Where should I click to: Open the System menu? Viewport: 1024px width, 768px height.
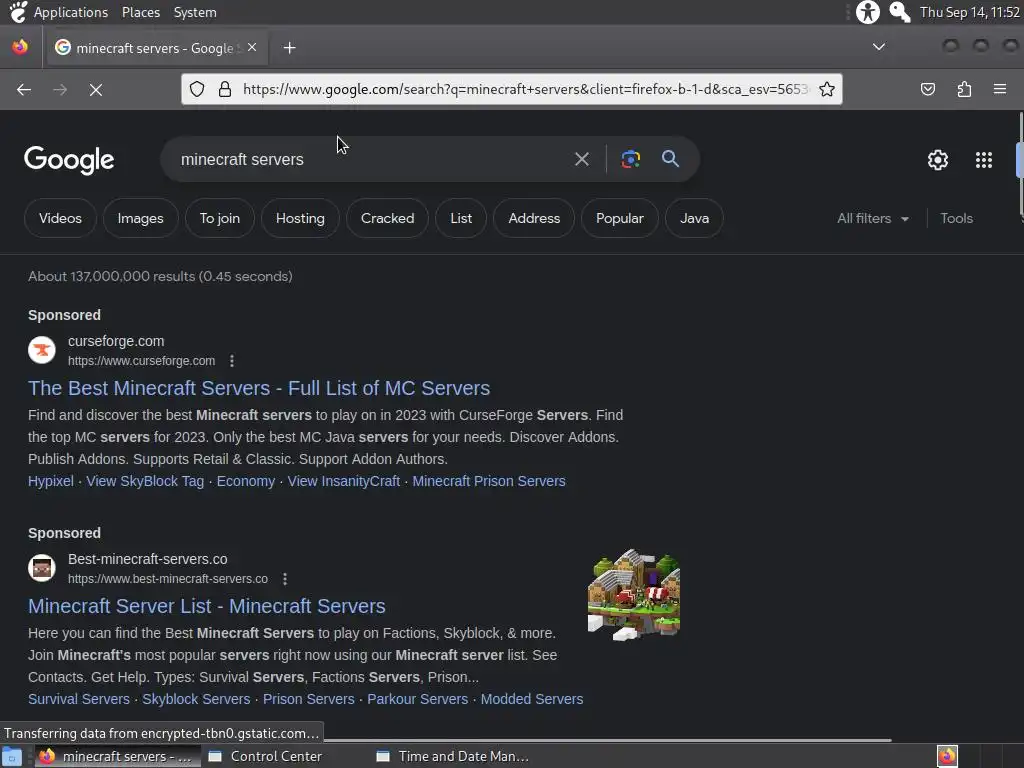pos(195,12)
